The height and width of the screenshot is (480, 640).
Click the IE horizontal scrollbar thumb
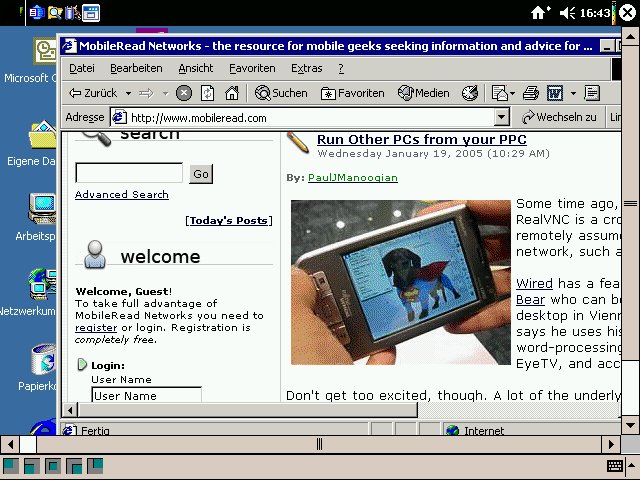click(247, 410)
